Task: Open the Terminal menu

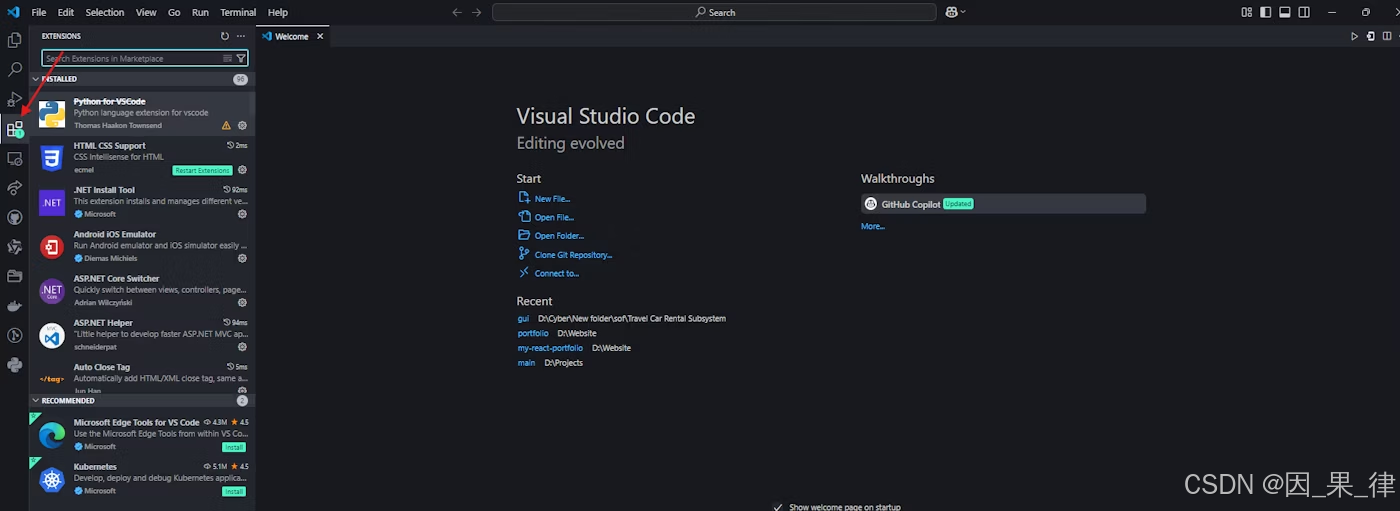Action: coord(238,12)
